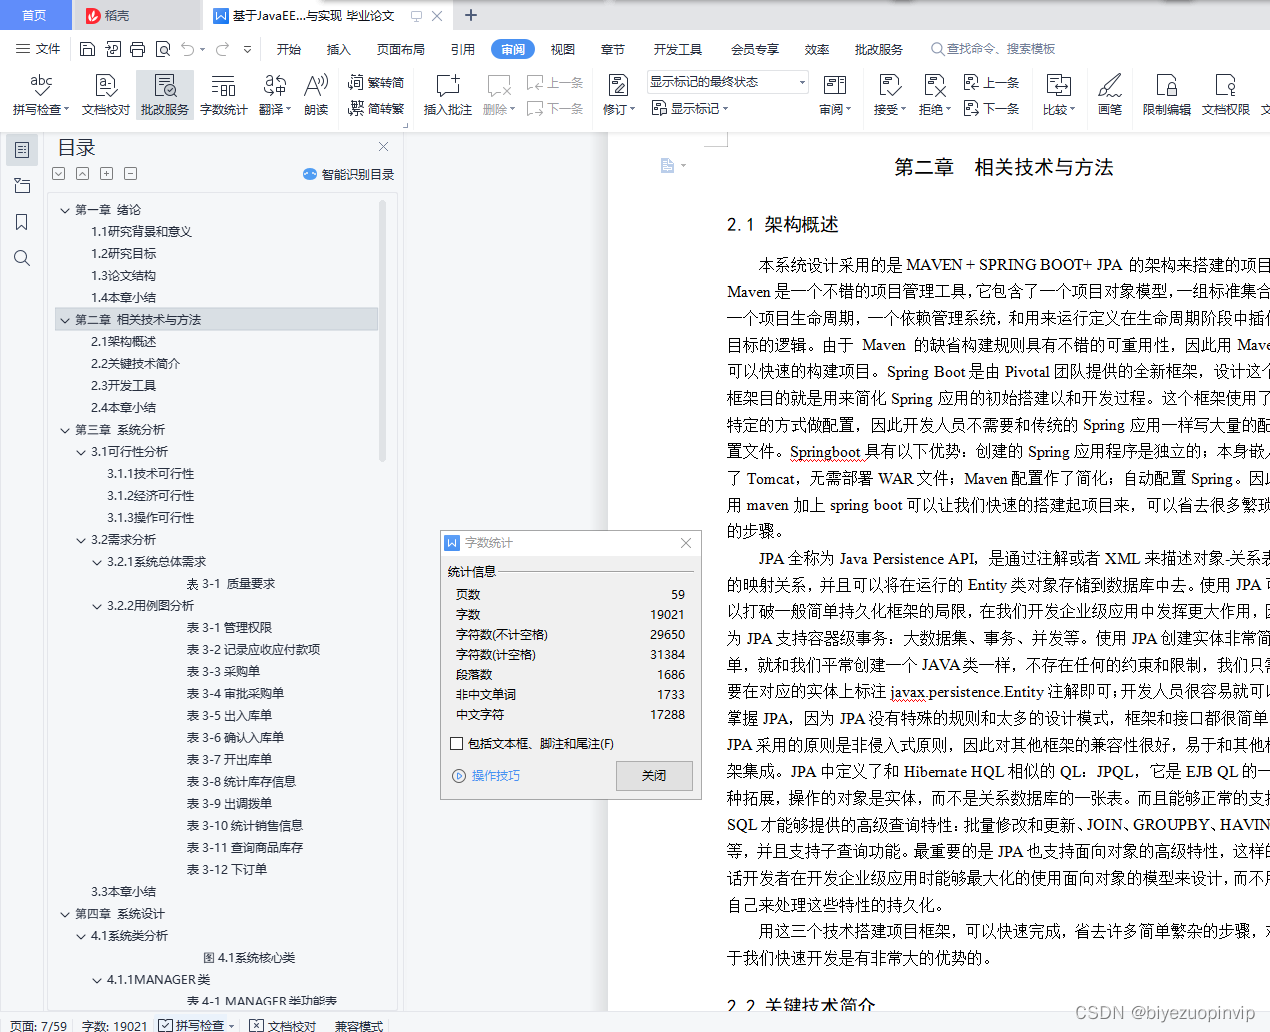The image size is (1270, 1032).
Task: Open the 限制编辑 restrict editing panel
Action: click(1166, 94)
